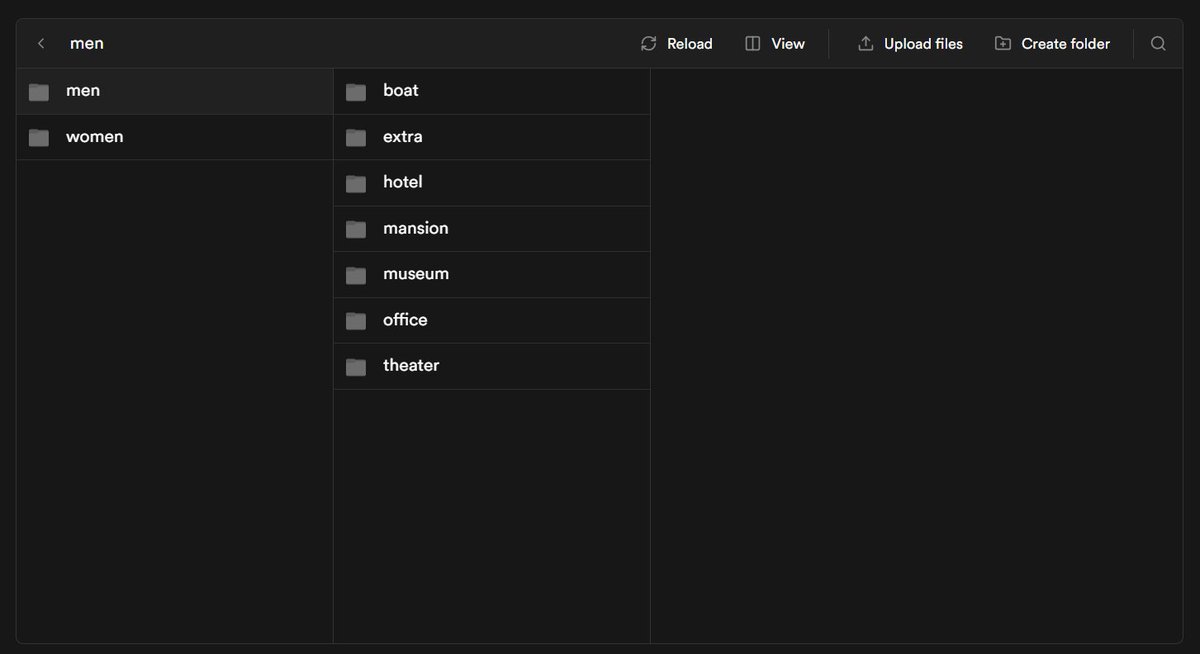Click the folder icon beside boat
Screen dimensions: 1200x654
point(356,92)
